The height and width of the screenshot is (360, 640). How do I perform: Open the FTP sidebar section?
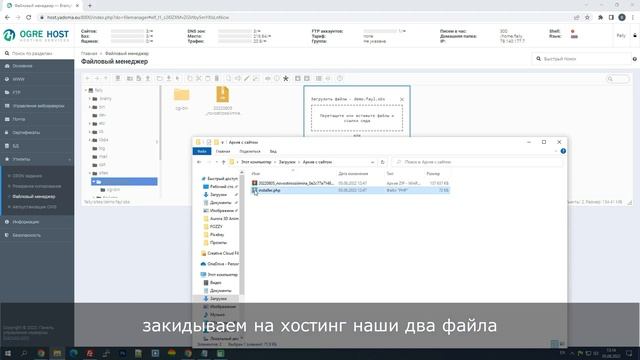coord(16,93)
